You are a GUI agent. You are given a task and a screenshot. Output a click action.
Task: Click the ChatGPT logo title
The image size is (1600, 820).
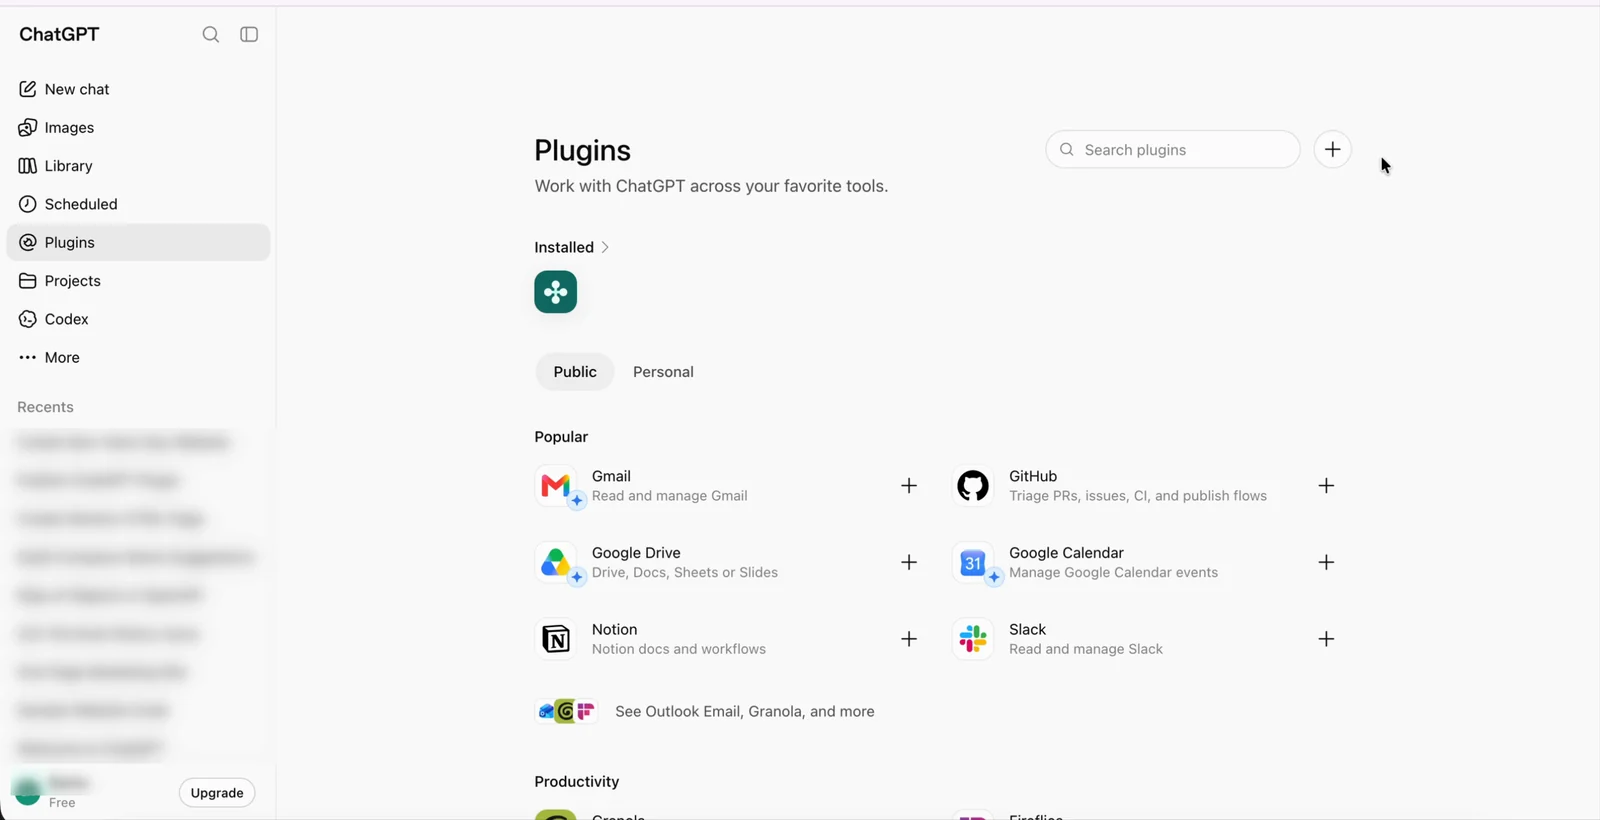59,34
